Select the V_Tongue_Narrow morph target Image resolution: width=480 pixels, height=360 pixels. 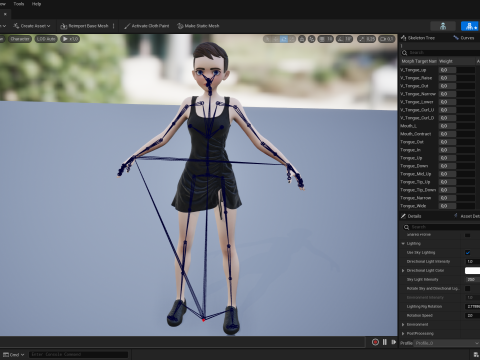[418, 94]
